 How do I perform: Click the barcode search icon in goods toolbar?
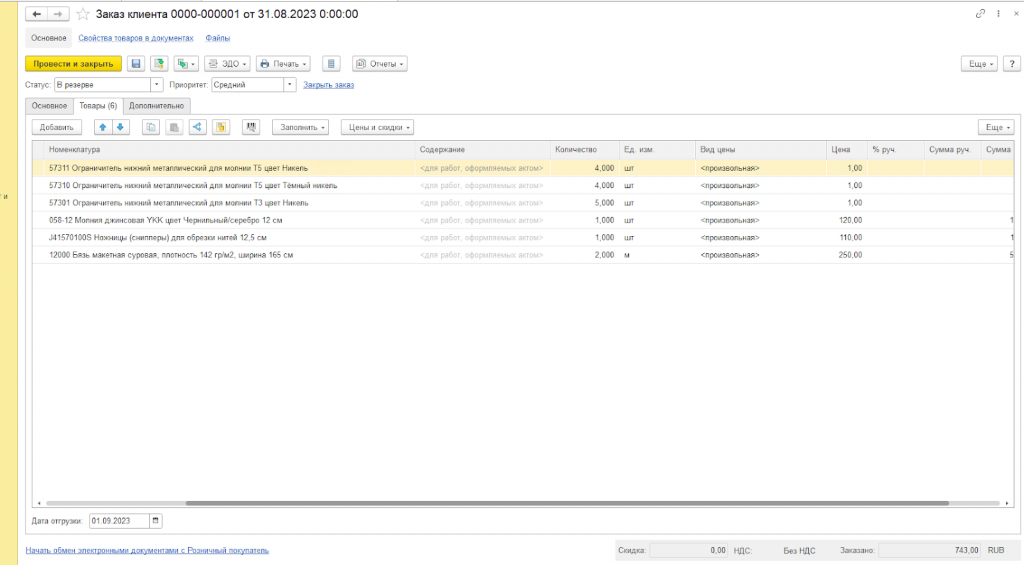point(250,127)
